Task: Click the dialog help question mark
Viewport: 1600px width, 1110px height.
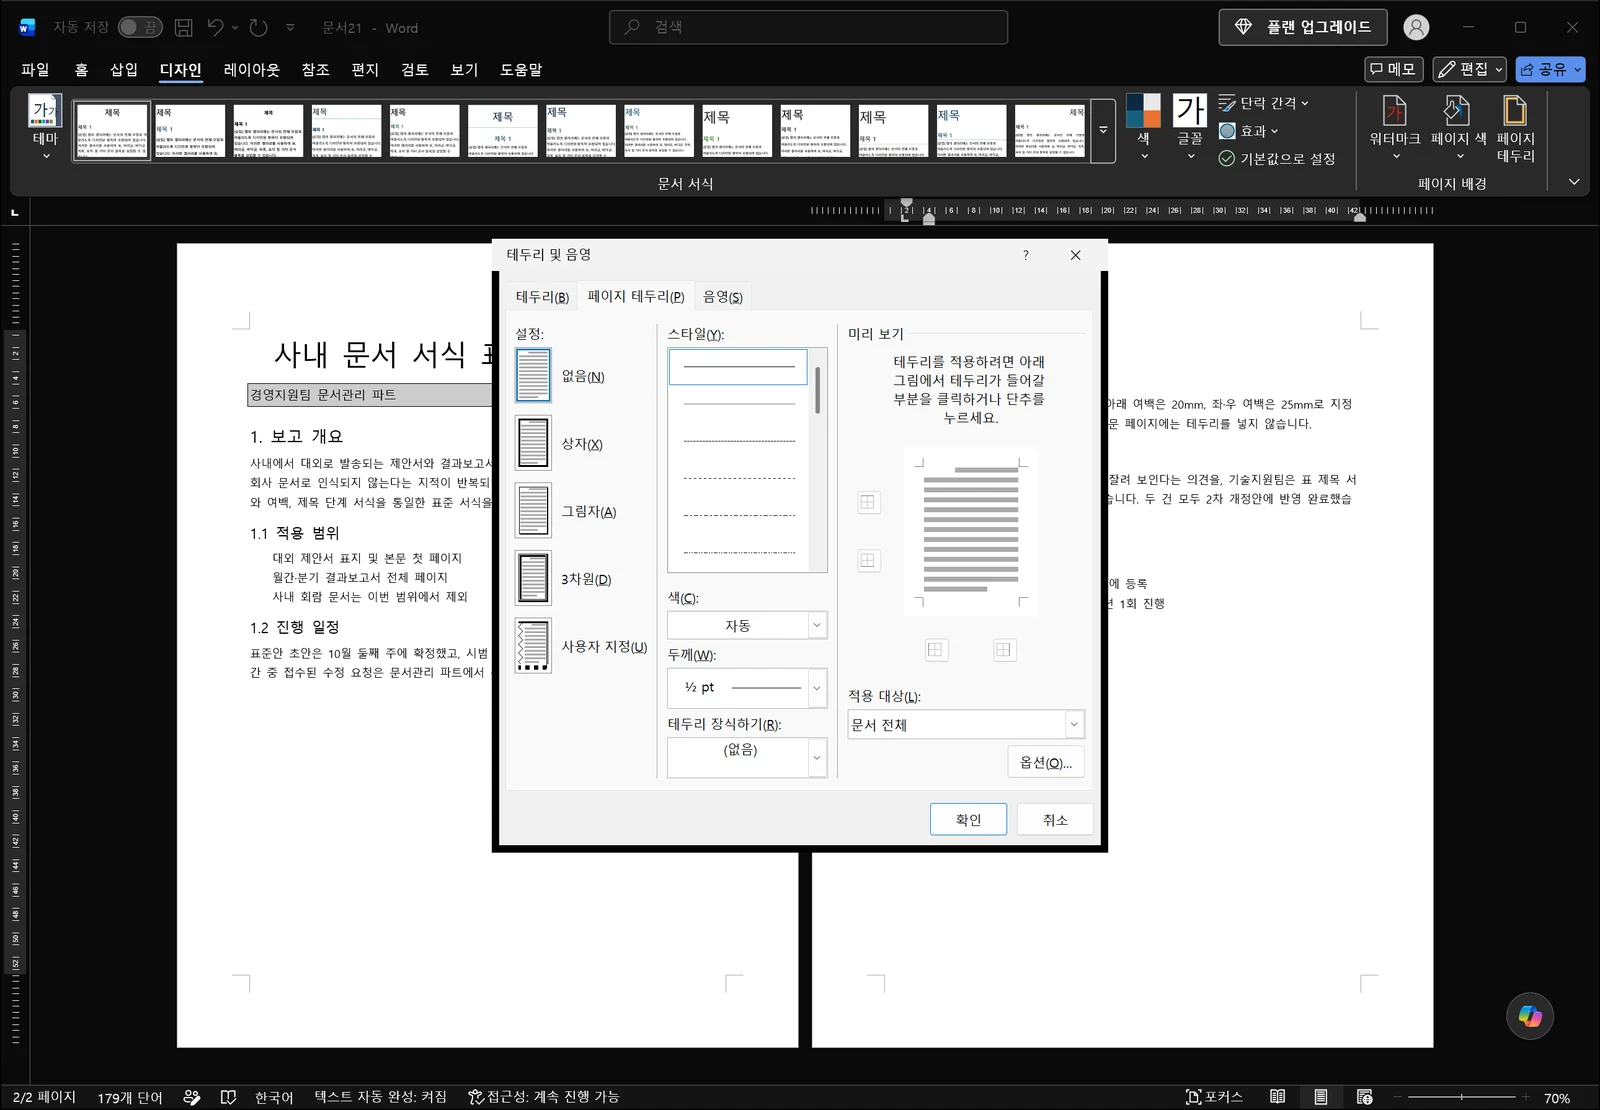Action: (1025, 255)
